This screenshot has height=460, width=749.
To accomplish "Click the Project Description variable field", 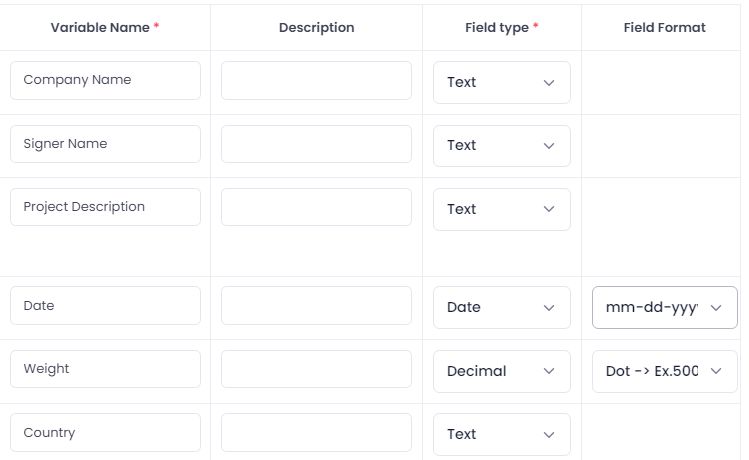I will tap(105, 207).
